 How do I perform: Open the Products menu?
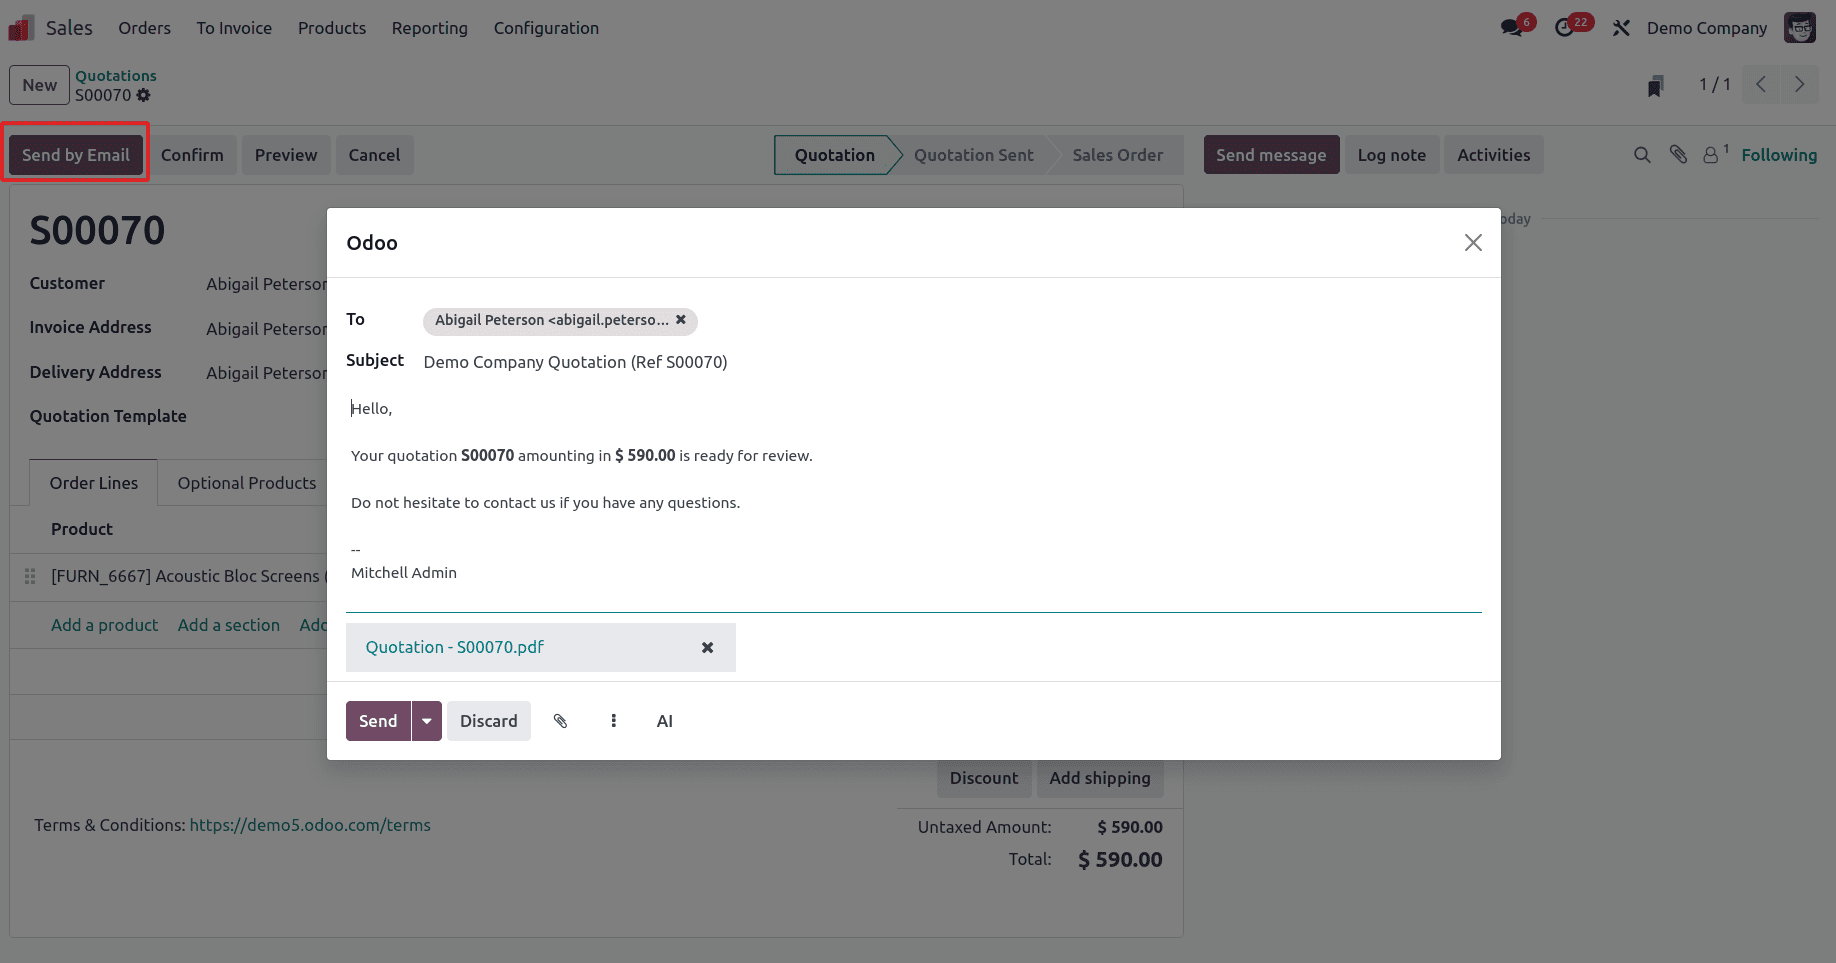click(x=332, y=28)
